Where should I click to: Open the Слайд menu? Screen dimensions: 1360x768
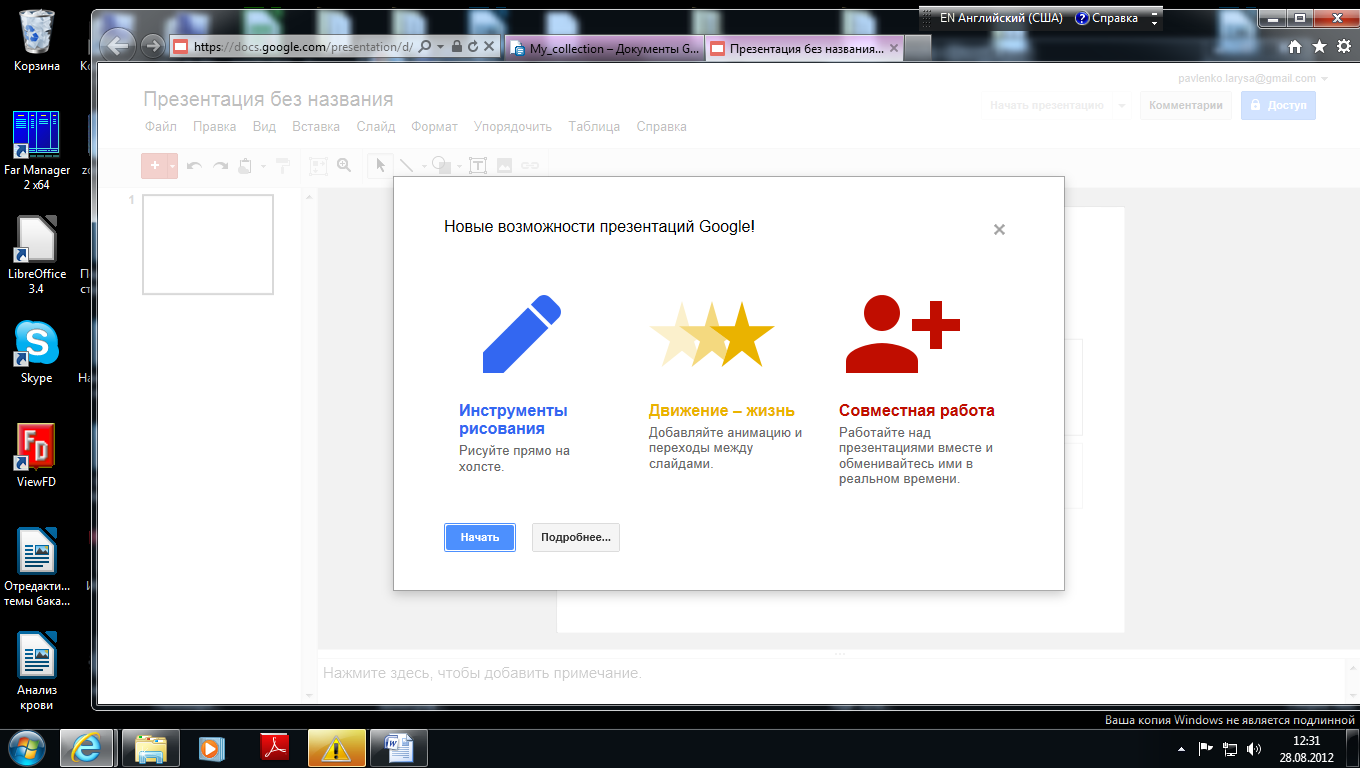pyautogui.click(x=376, y=126)
